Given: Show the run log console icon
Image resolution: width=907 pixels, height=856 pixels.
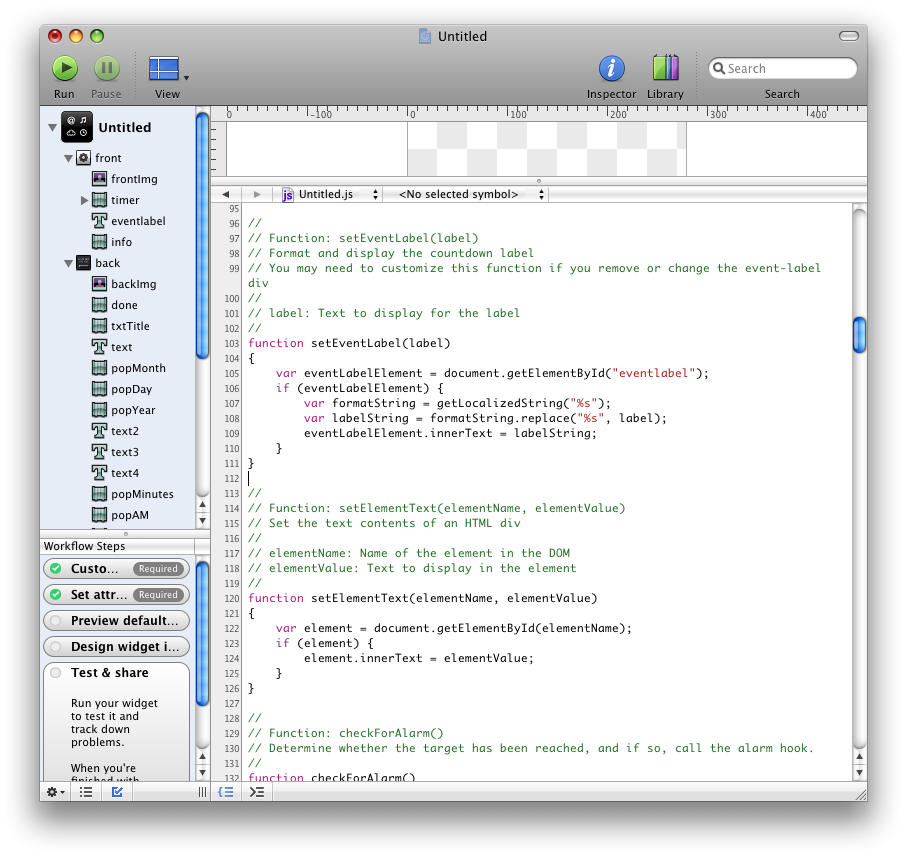Looking at the screenshot, I should [257, 792].
